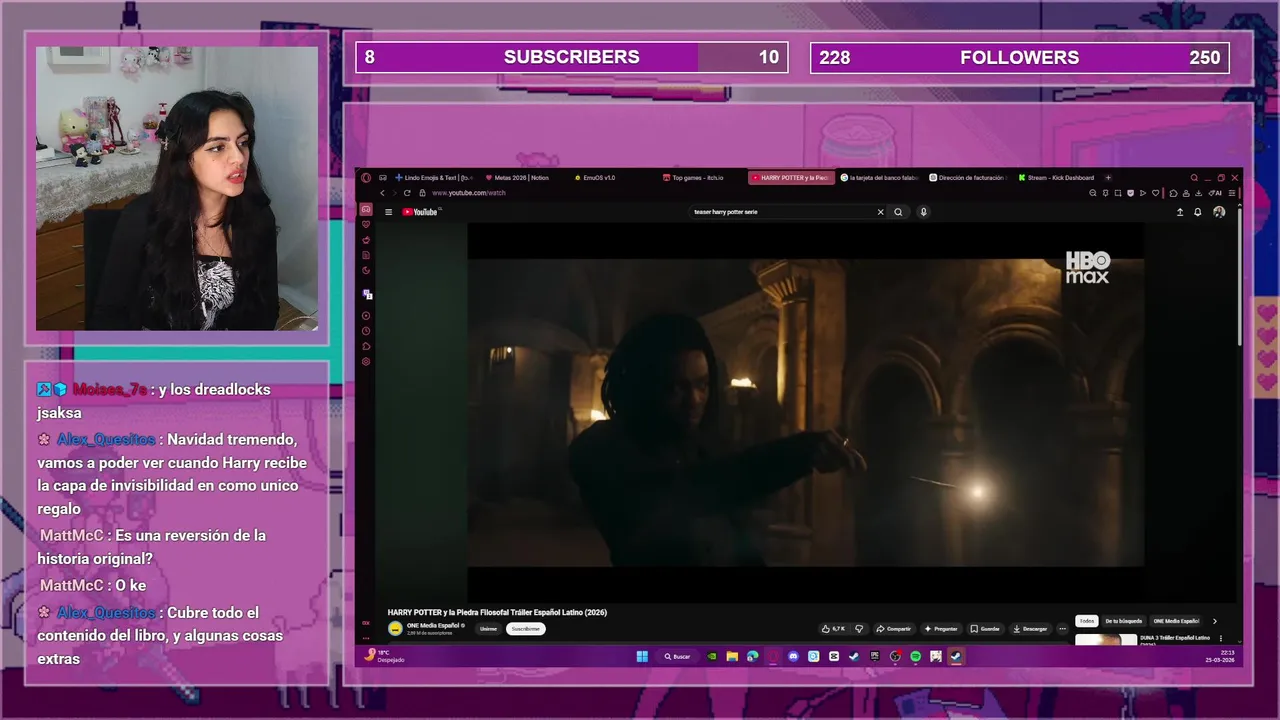Open Discord from the taskbar

point(793,657)
